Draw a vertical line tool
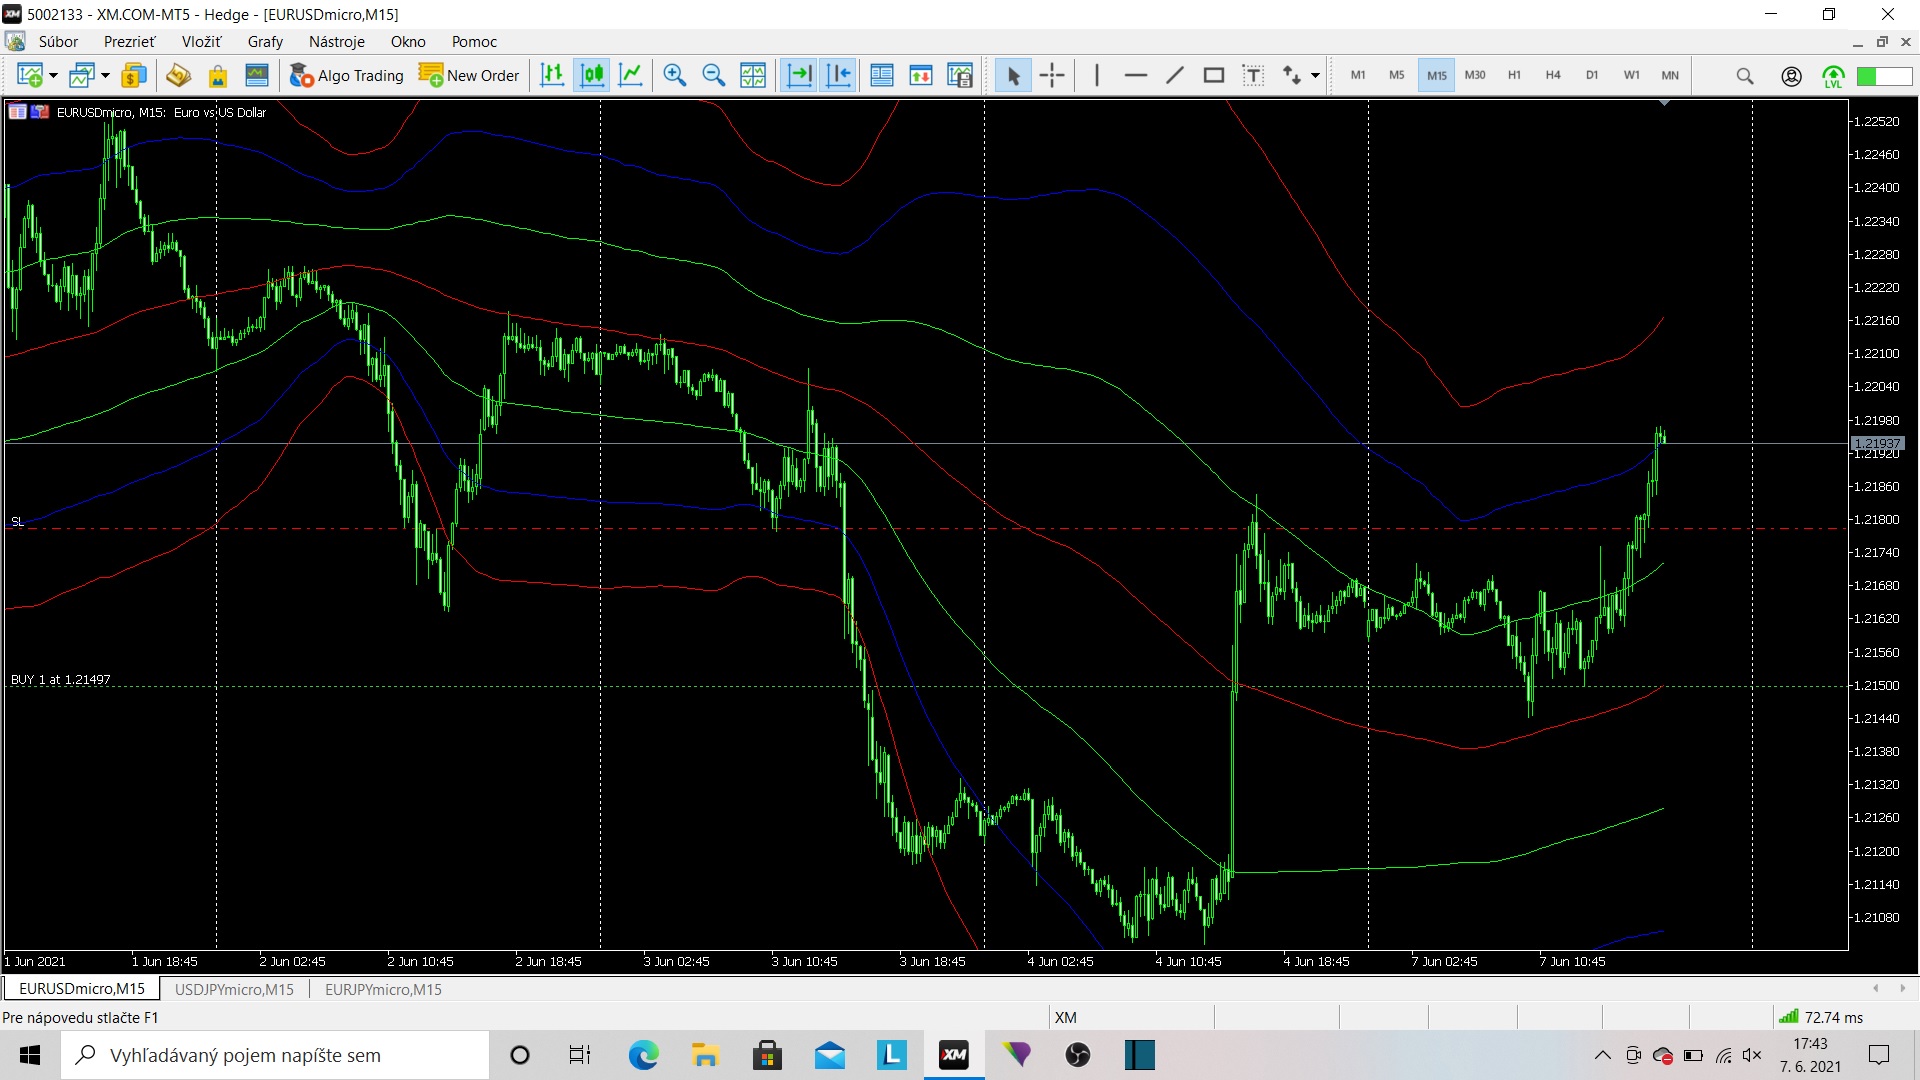 pos(1097,75)
